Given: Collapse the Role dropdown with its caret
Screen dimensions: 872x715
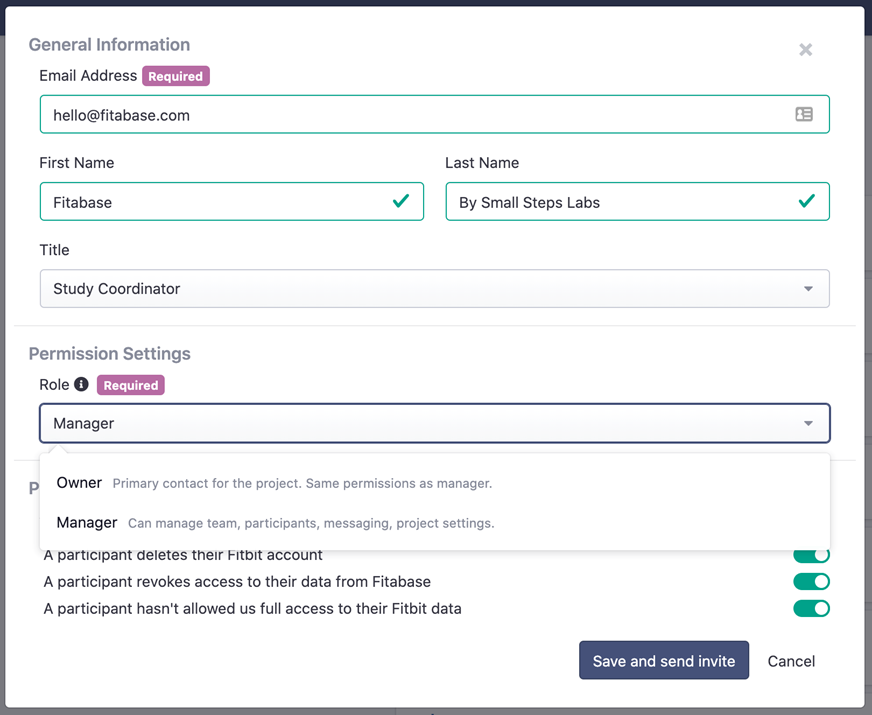Looking at the screenshot, I should (x=808, y=423).
